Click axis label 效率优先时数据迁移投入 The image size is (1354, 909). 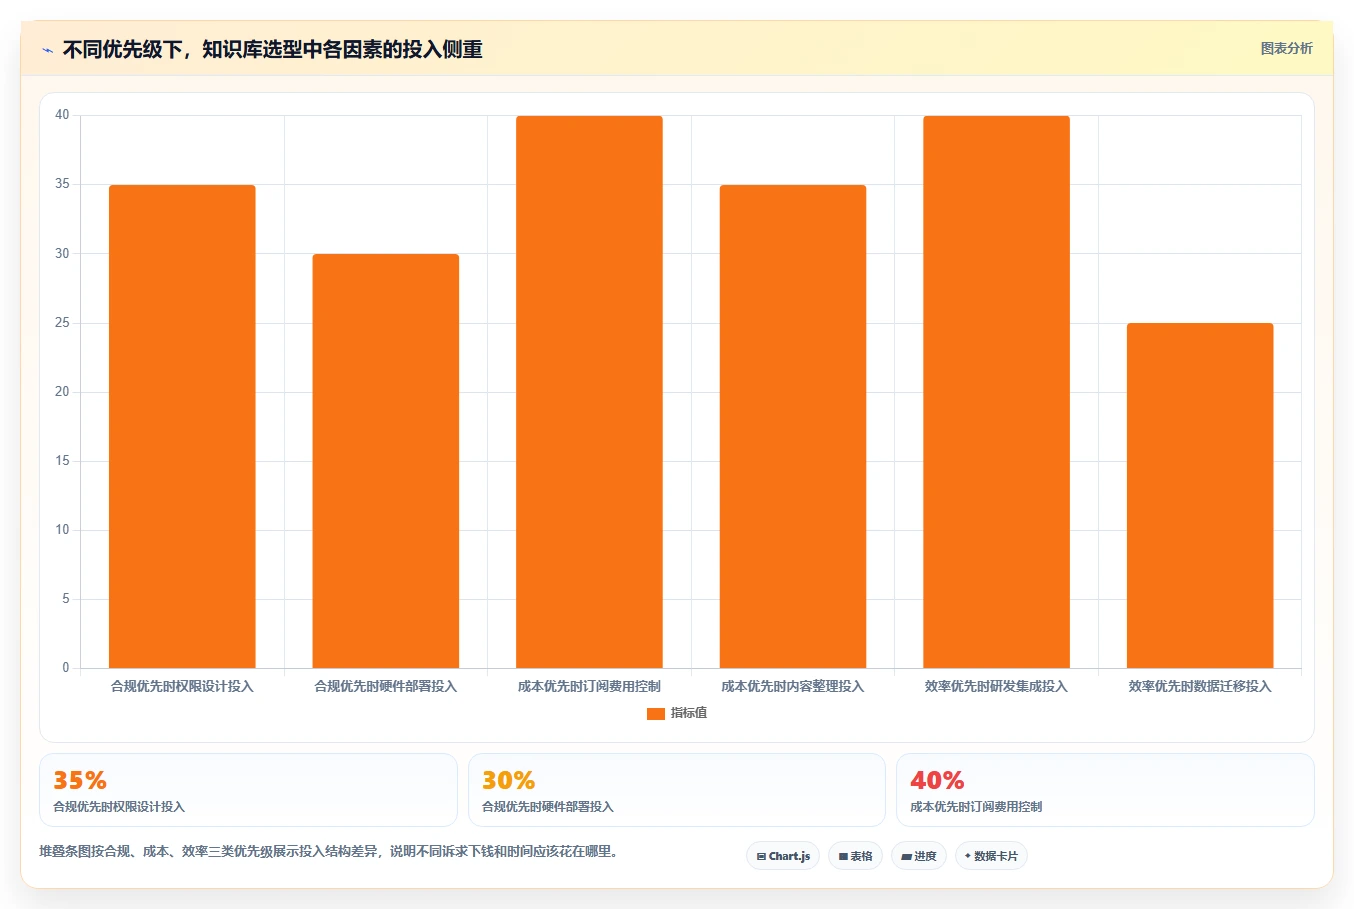pyautogui.click(x=1200, y=686)
